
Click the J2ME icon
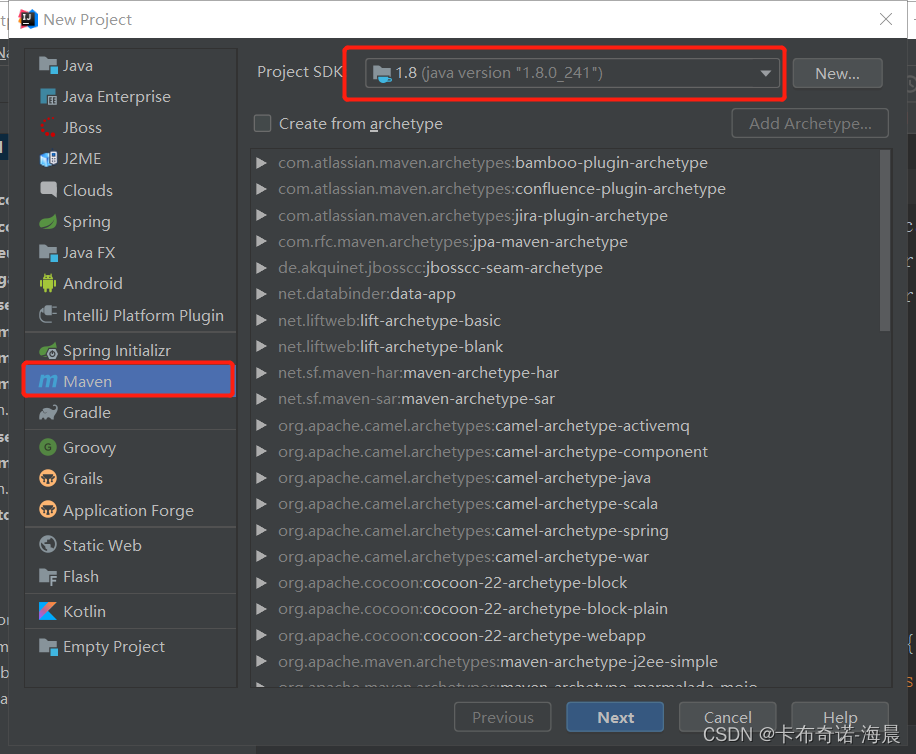click(48, 159)
